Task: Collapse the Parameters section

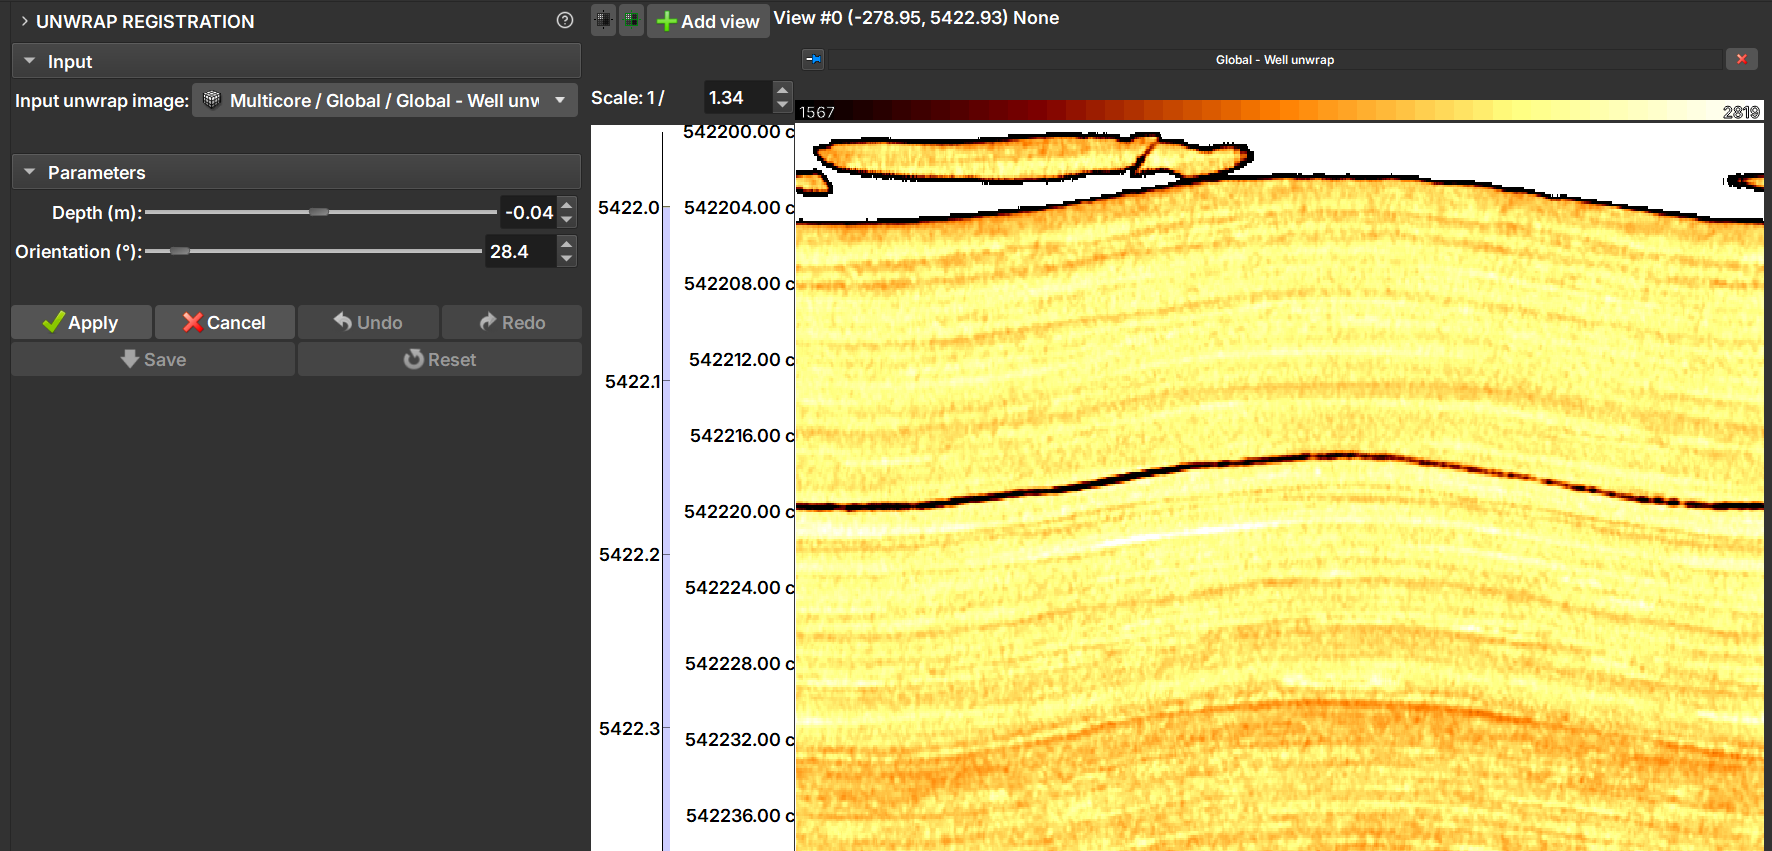Action: click(x=30, y=172)
